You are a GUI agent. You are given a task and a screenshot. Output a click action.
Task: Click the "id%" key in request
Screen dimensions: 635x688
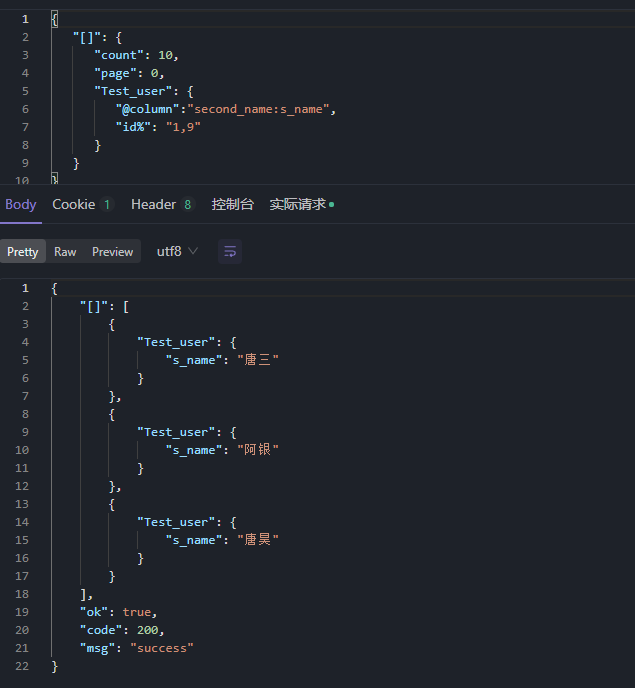133,127
